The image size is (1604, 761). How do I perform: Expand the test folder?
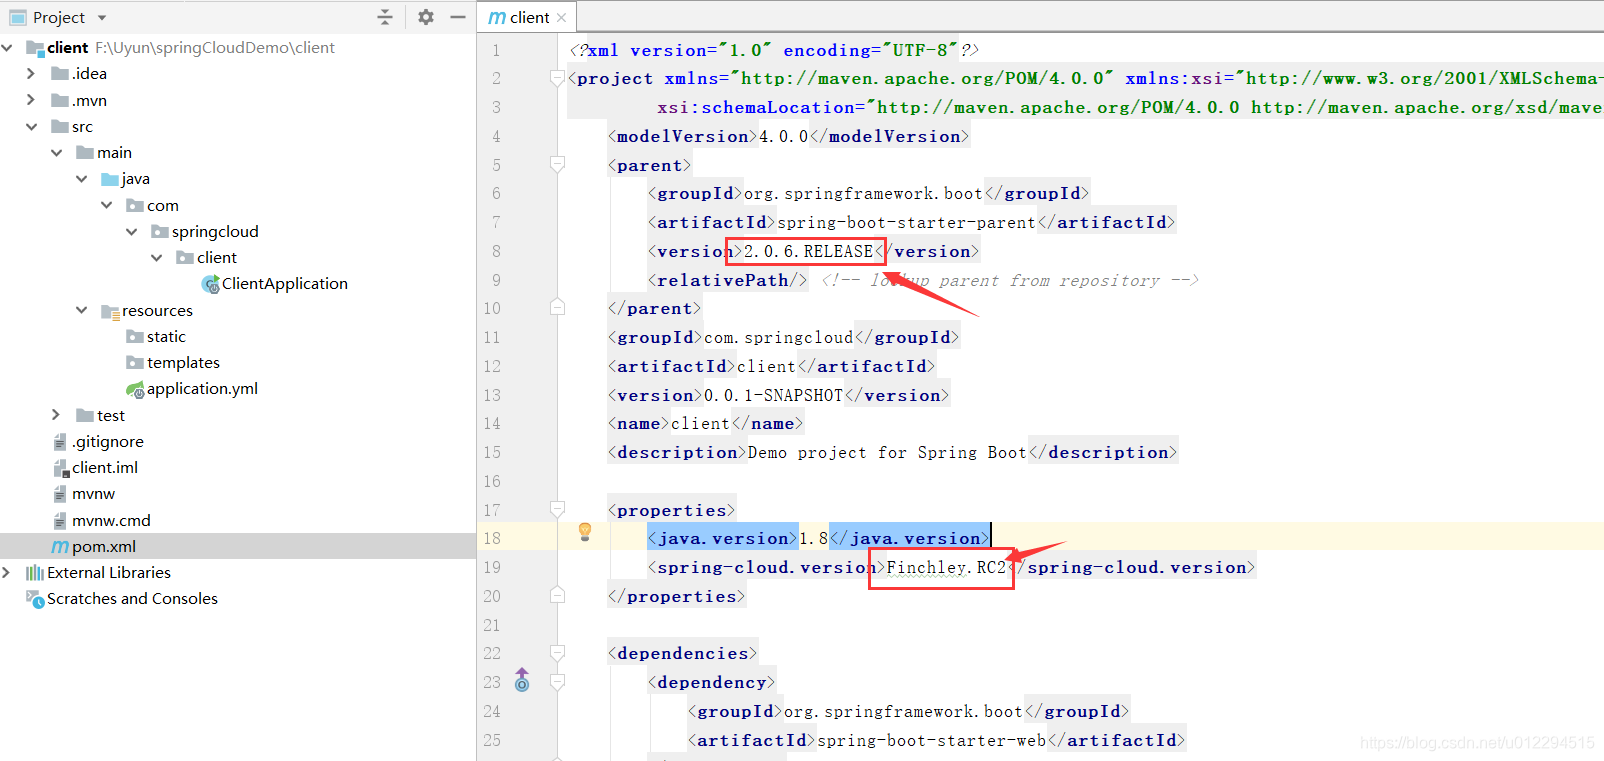(57, 415)
